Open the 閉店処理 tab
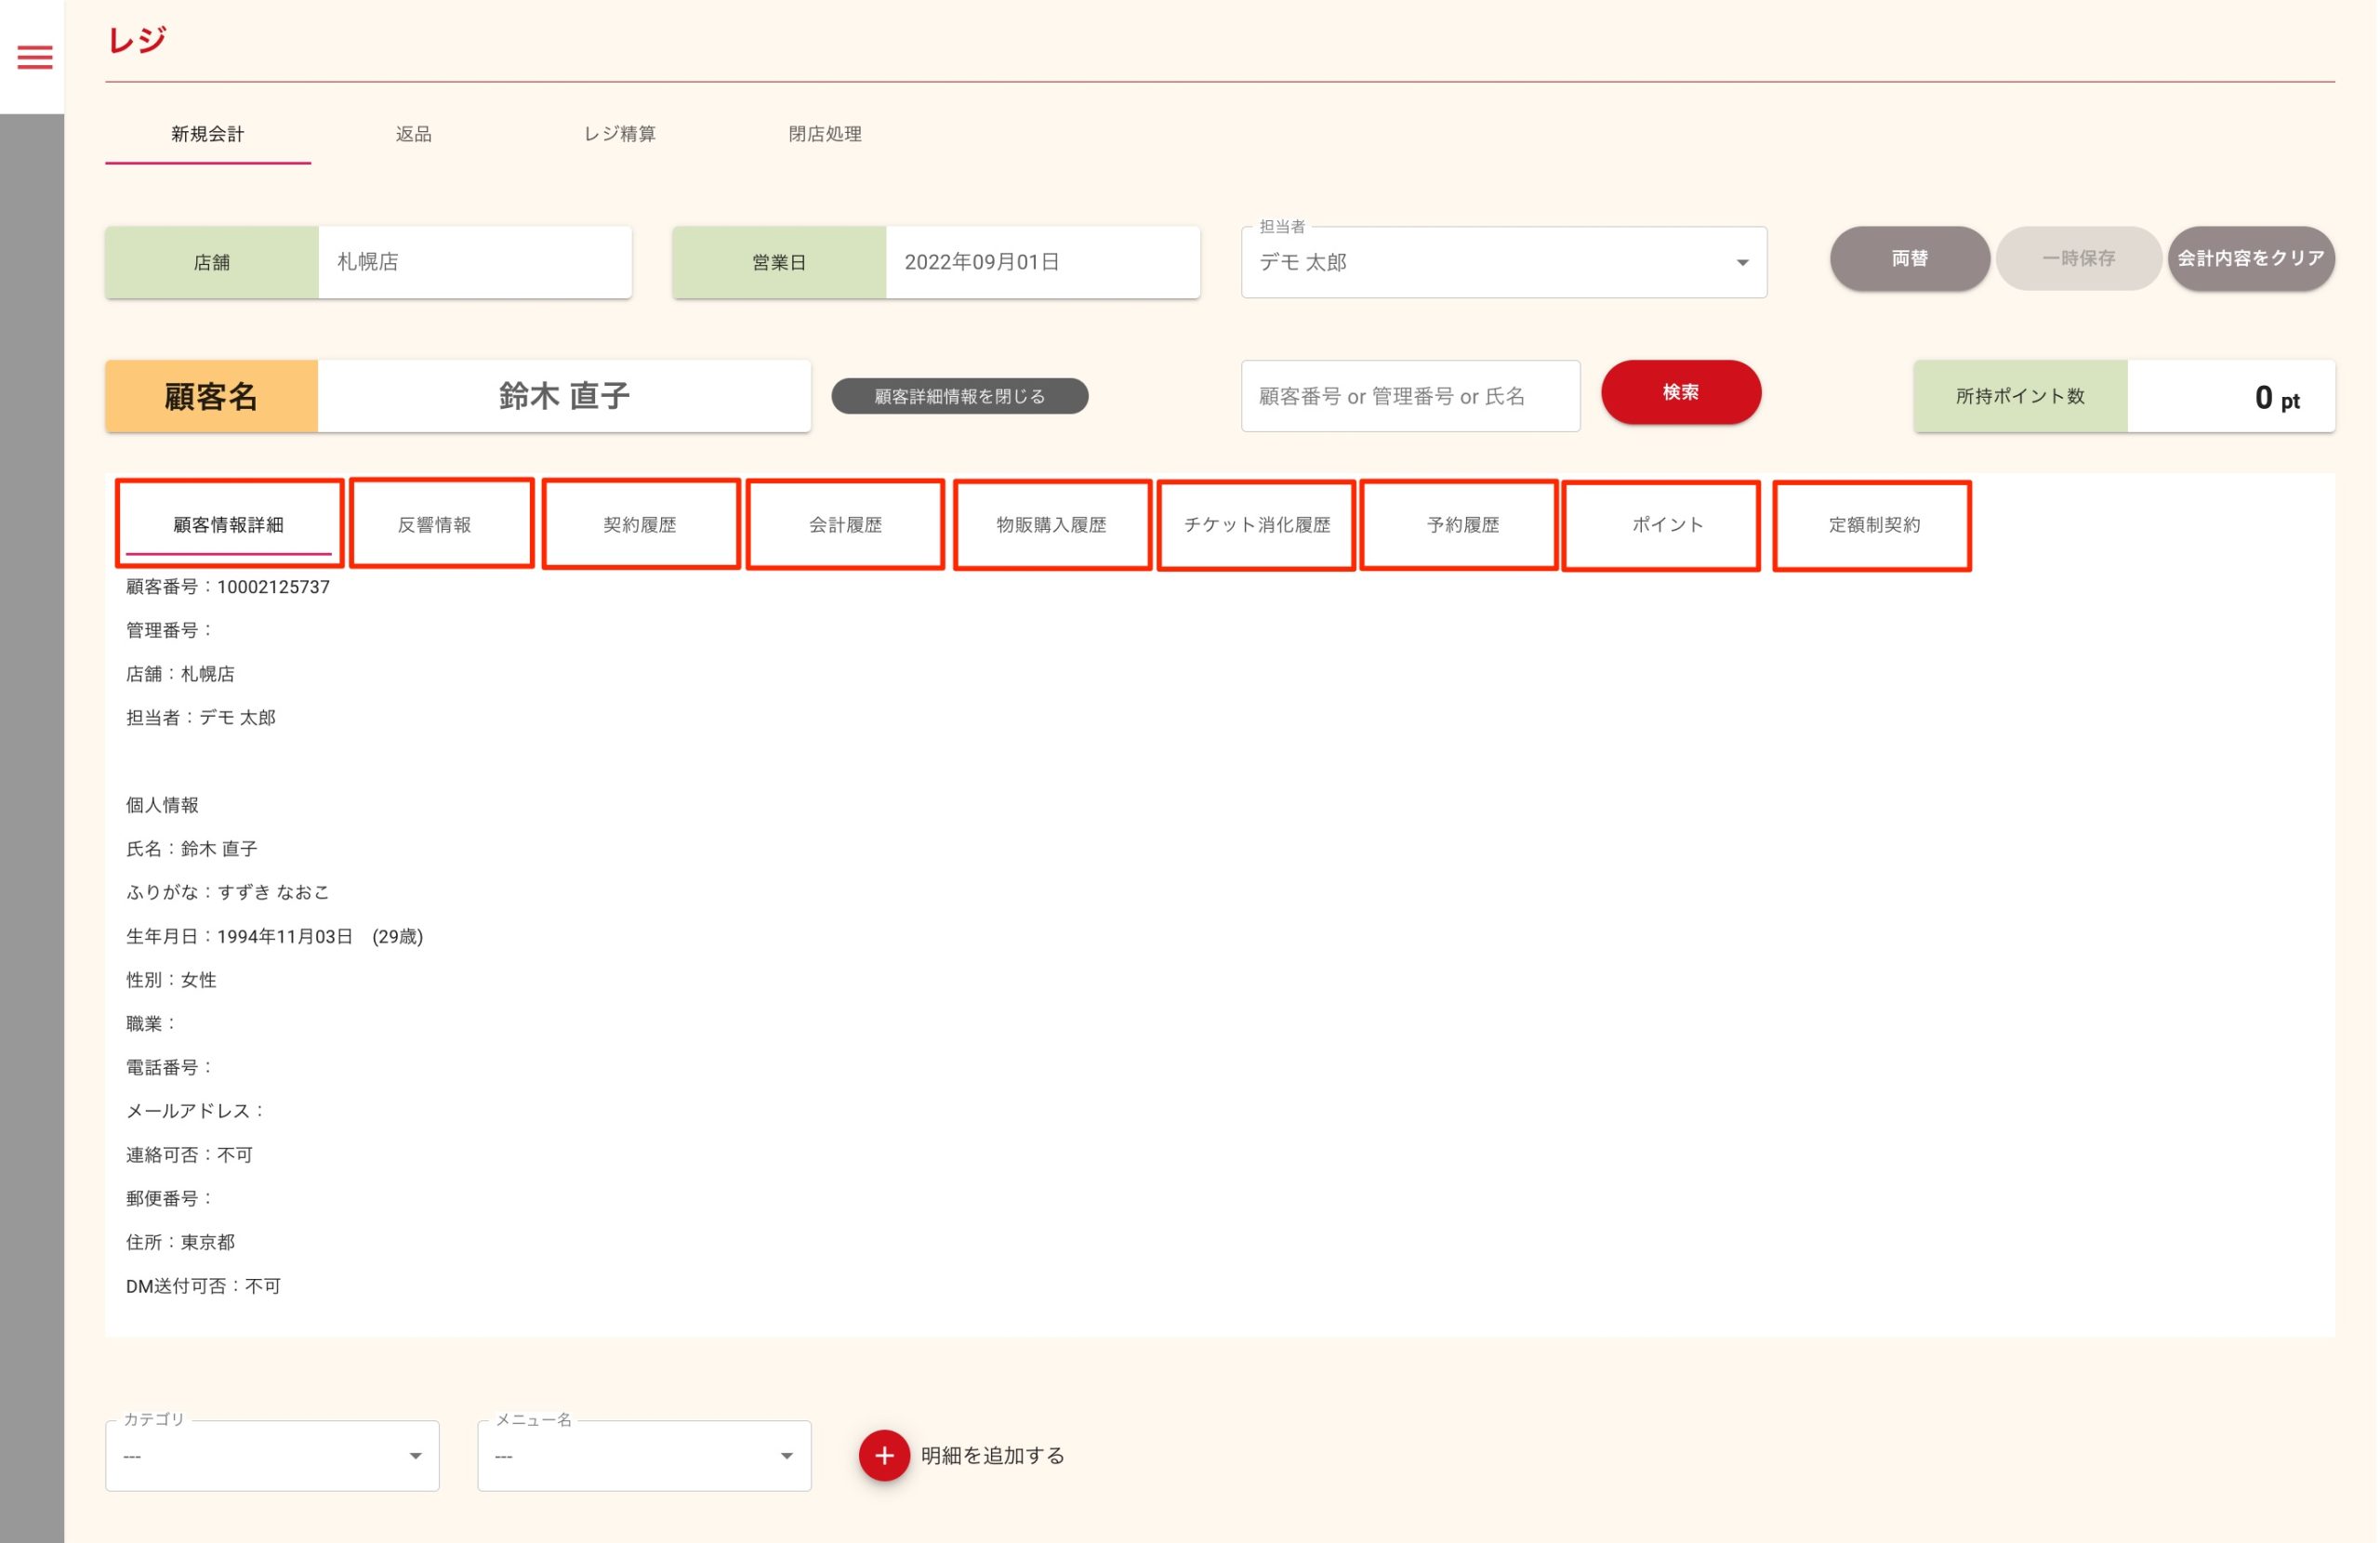 pos(825,134)
